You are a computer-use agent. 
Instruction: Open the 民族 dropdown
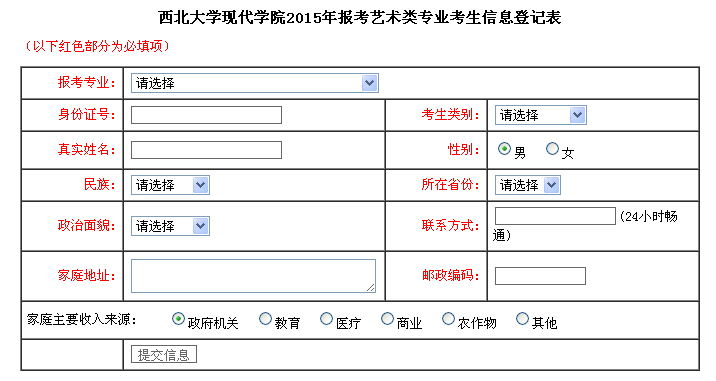[x=170, y=185]
